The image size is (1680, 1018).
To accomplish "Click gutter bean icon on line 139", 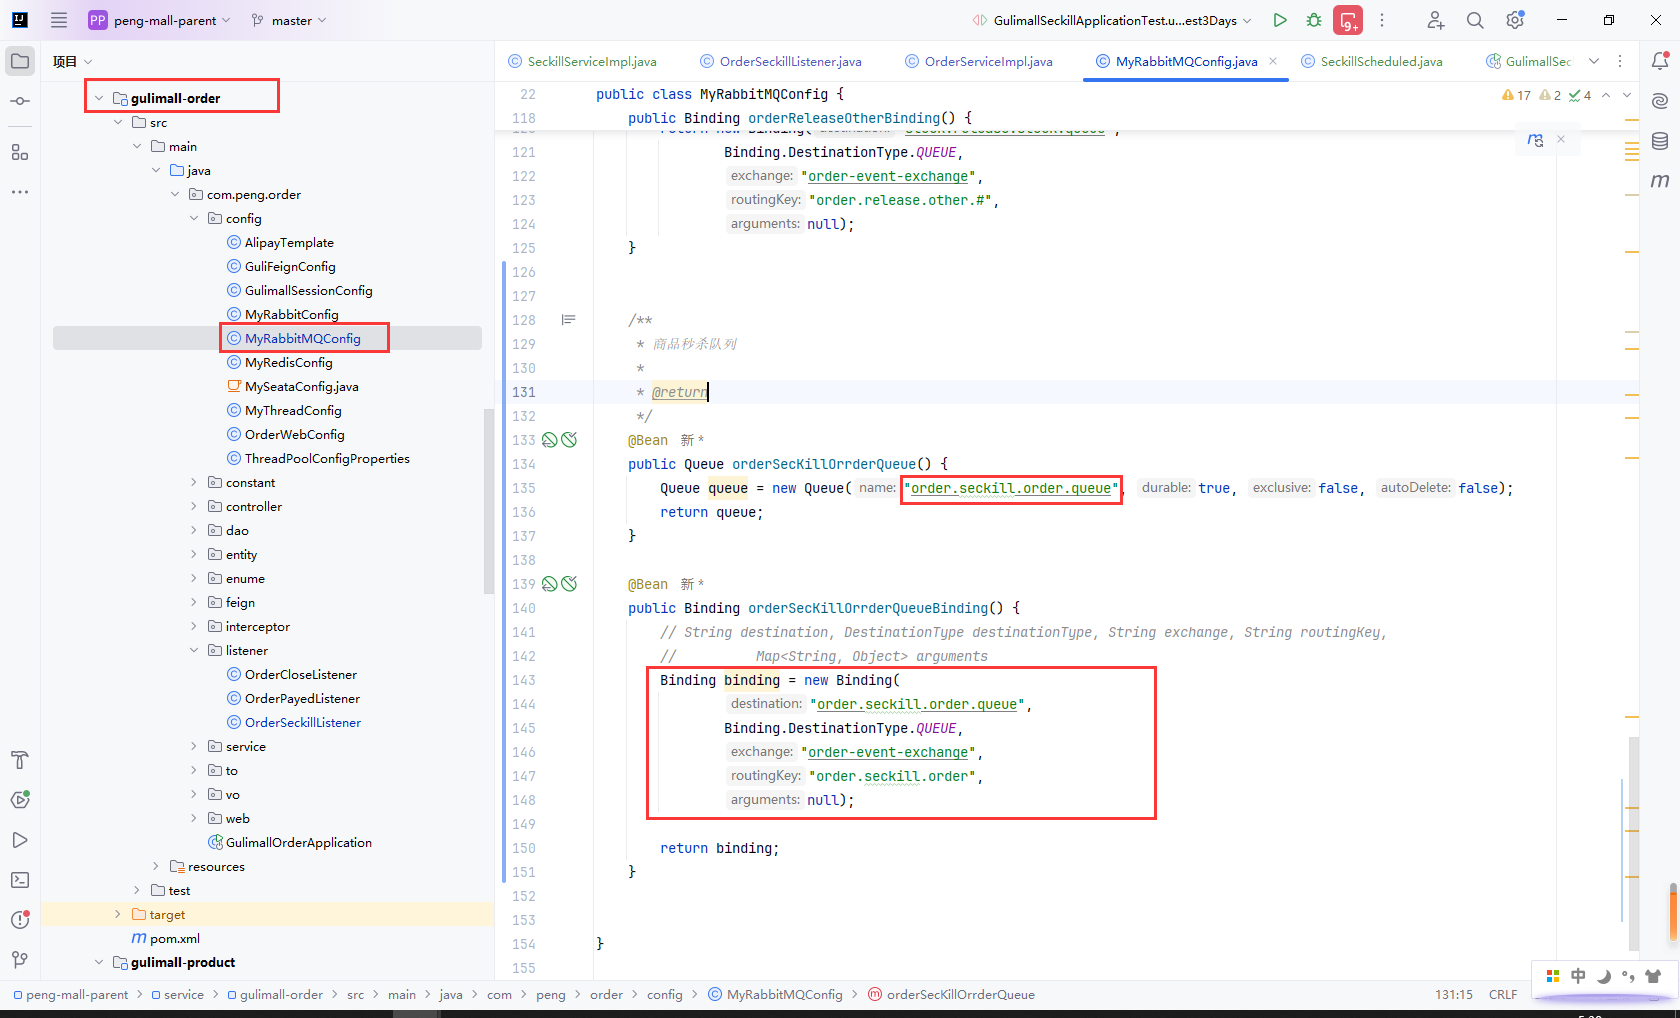I will point(549,584).
